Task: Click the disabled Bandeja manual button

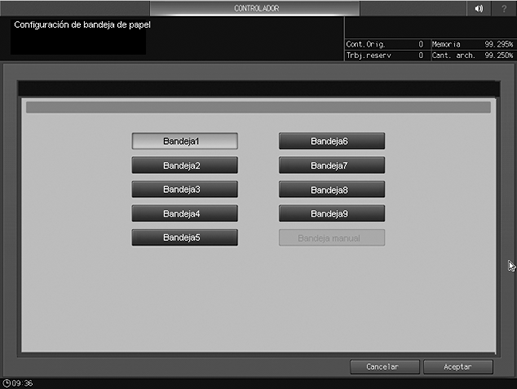Action: [x=332, y=238]
